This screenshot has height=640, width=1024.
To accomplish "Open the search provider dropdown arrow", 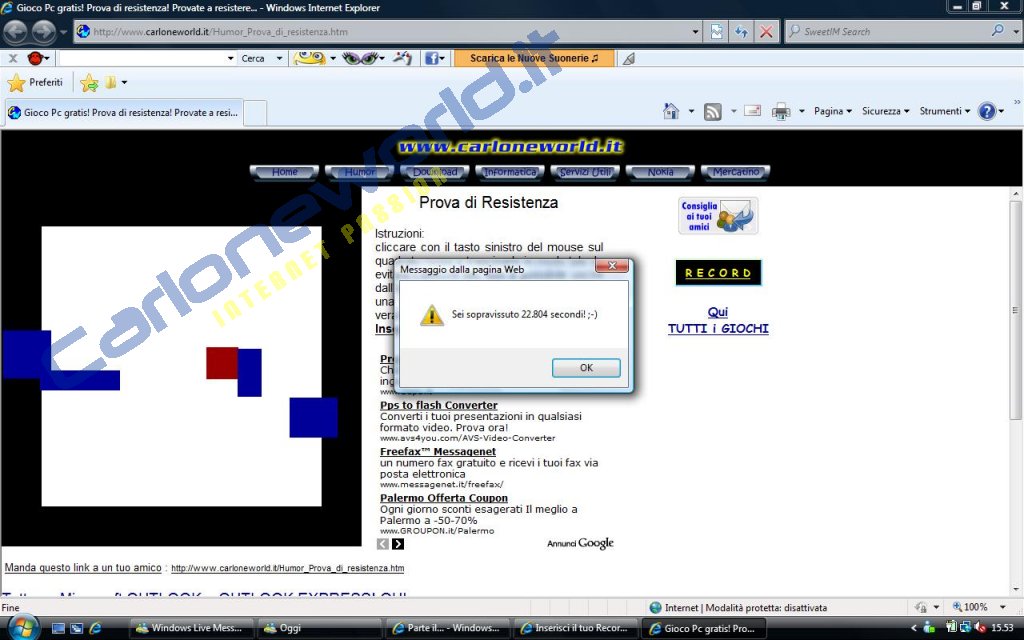I will click(x=1016, y=31).
